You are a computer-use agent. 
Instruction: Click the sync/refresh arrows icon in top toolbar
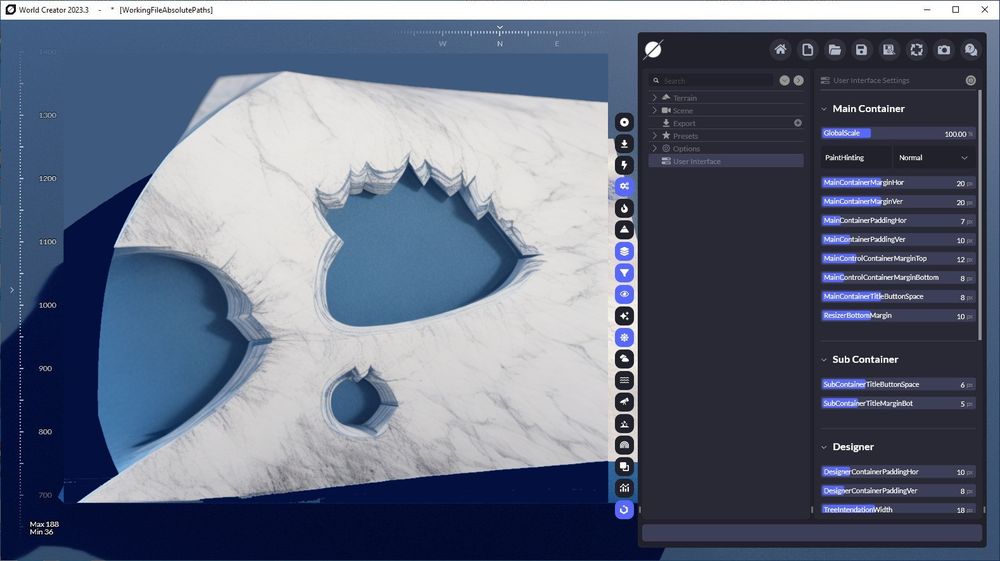[x=916, y=50]
